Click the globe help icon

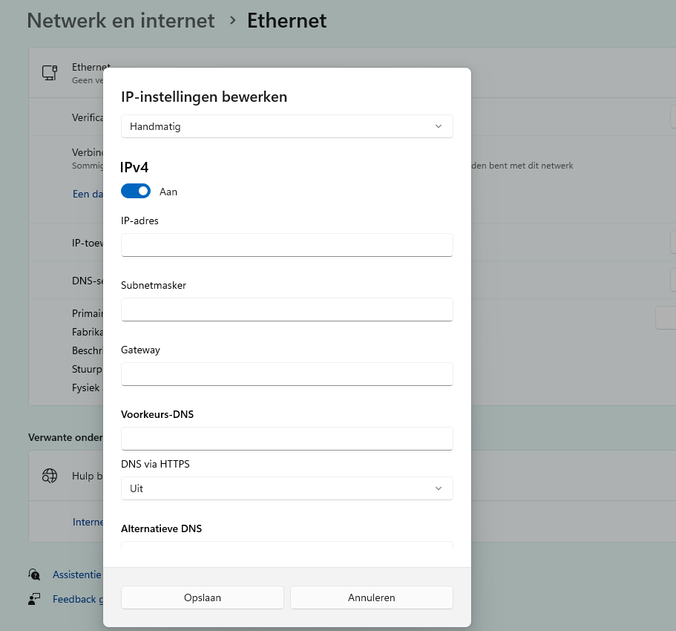pyautogui.click(x=49, y=476)
